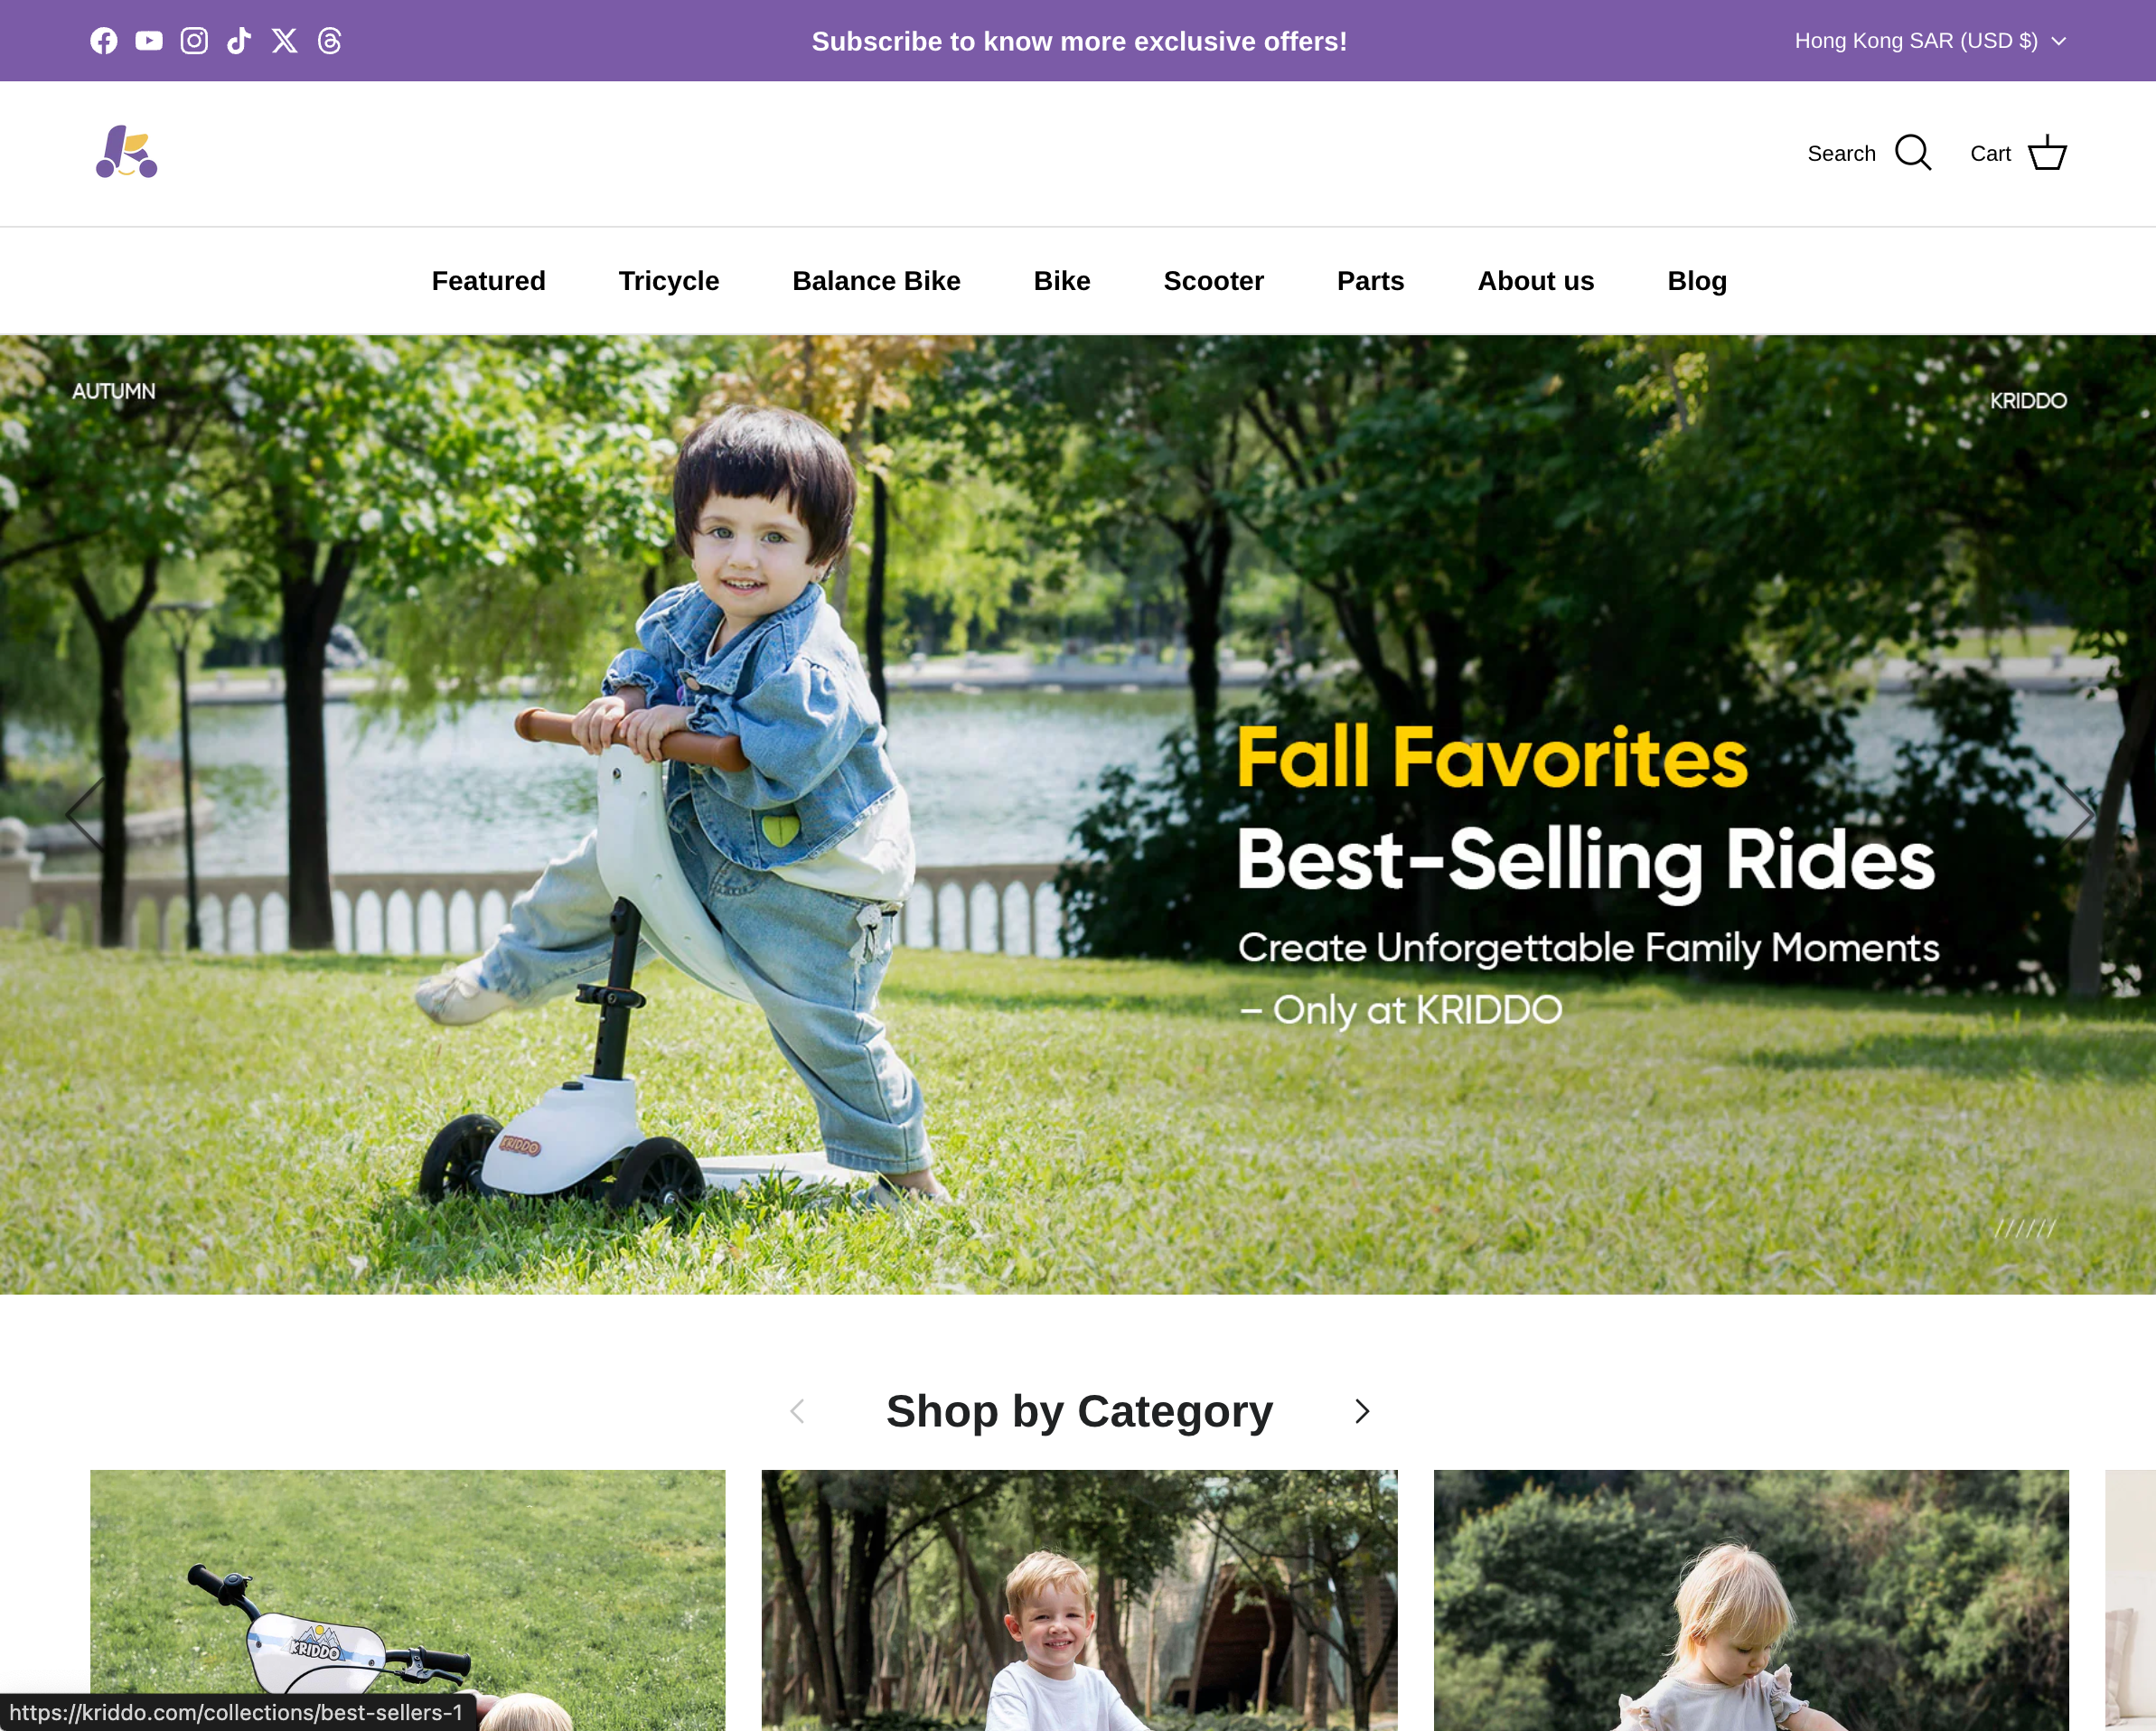The height and width of the screenshot is (1731, 2156).
Task: Show the previous hero banner slide
Action: coord(86,814)
